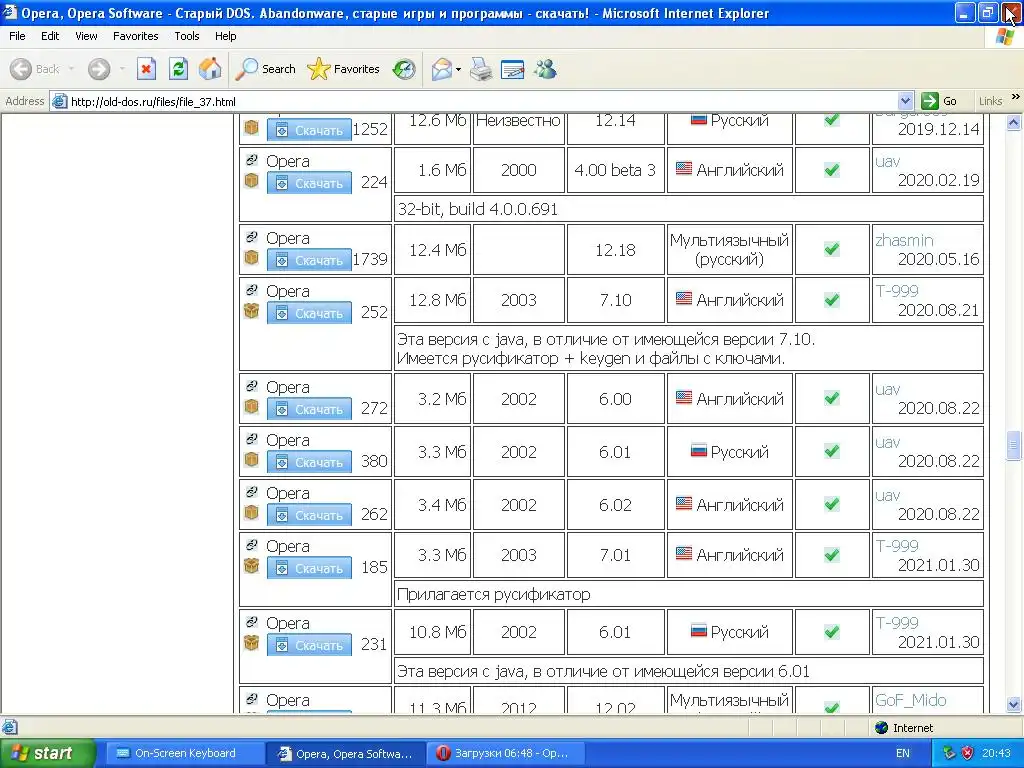Open the Favorites menu

(x=136, y=36)
